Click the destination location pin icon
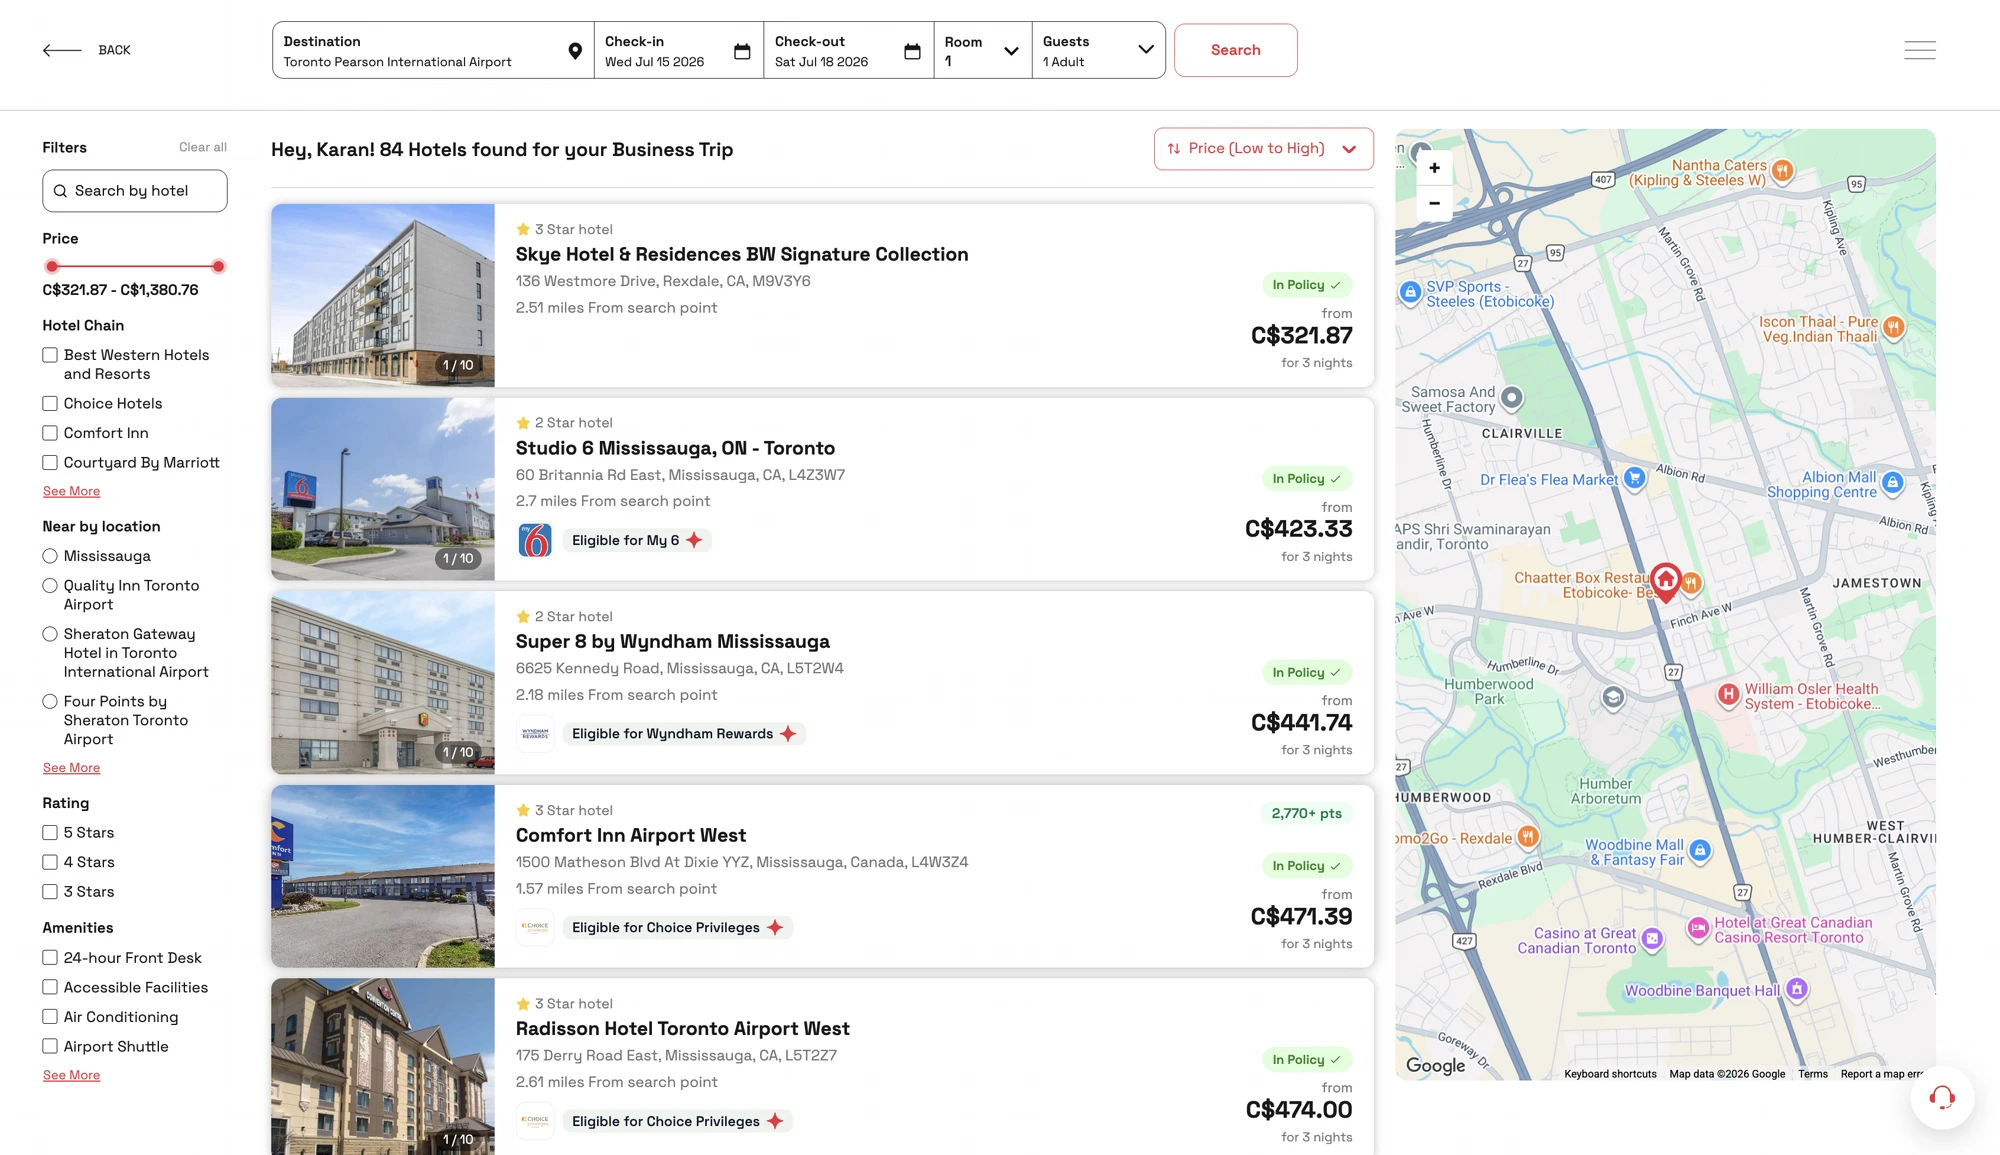Screen dimensions: 2000x1155 pos(575,51)
